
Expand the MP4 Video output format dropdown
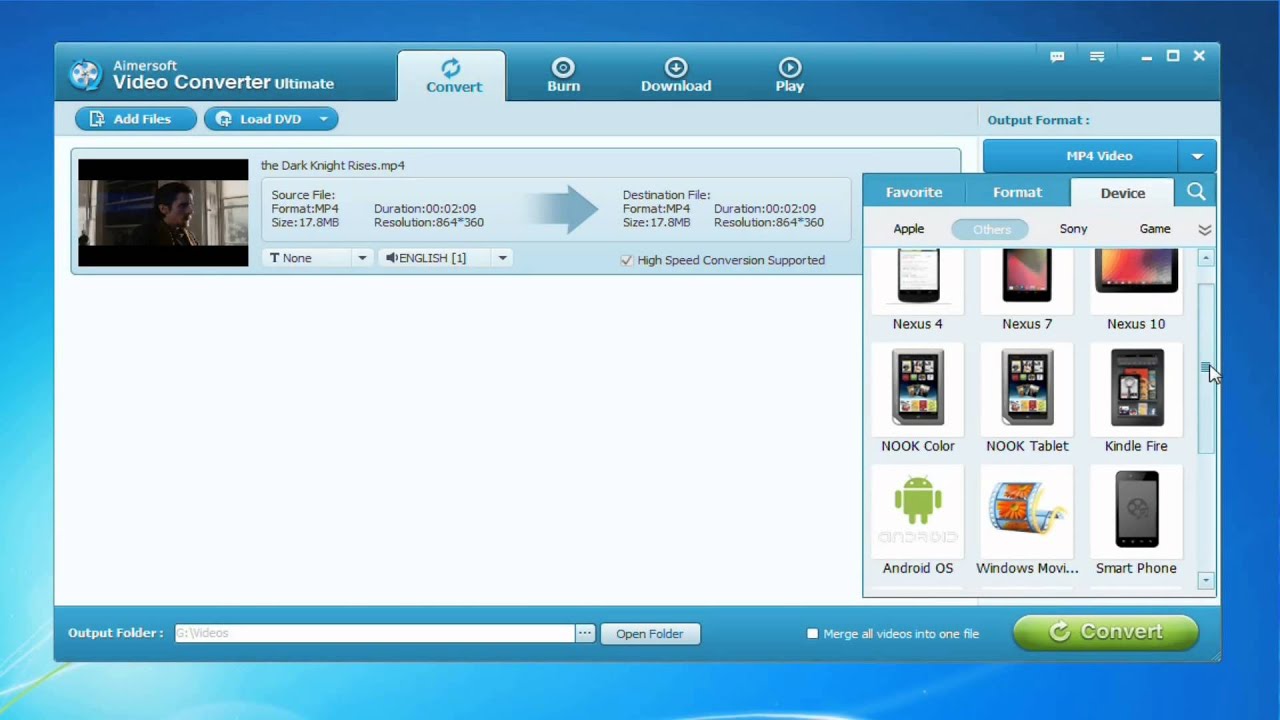click(x=1197, y=156)
